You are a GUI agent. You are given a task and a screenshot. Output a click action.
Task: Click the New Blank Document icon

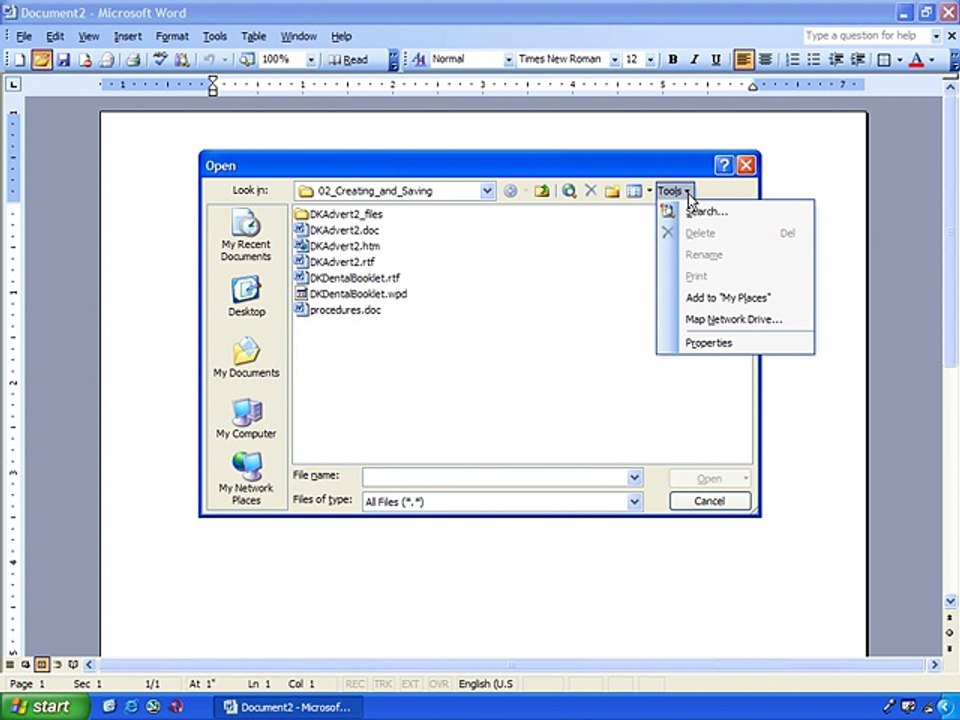tap(20, 59)
